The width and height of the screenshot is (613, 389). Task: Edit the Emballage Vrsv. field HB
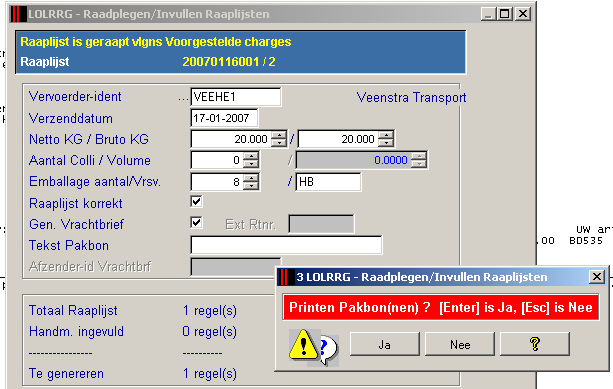(328, 182)
